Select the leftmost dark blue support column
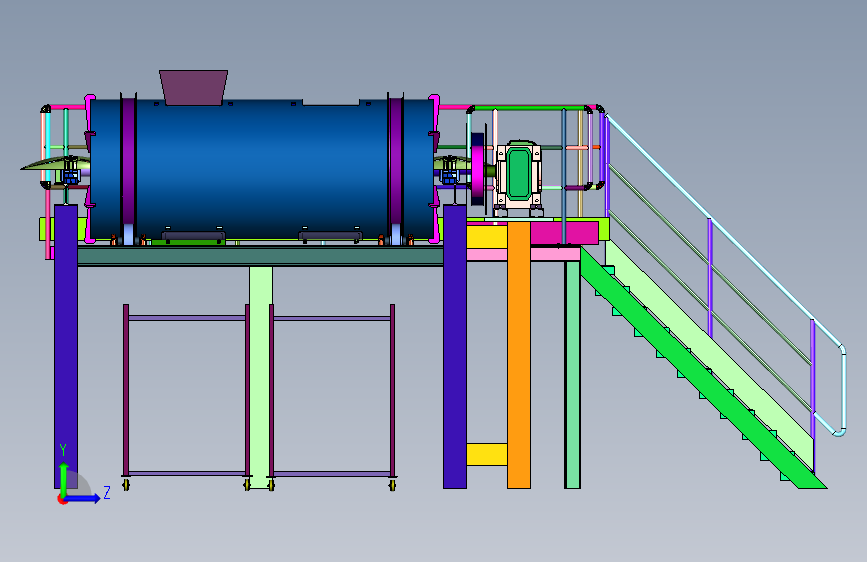 coord(66,346)
